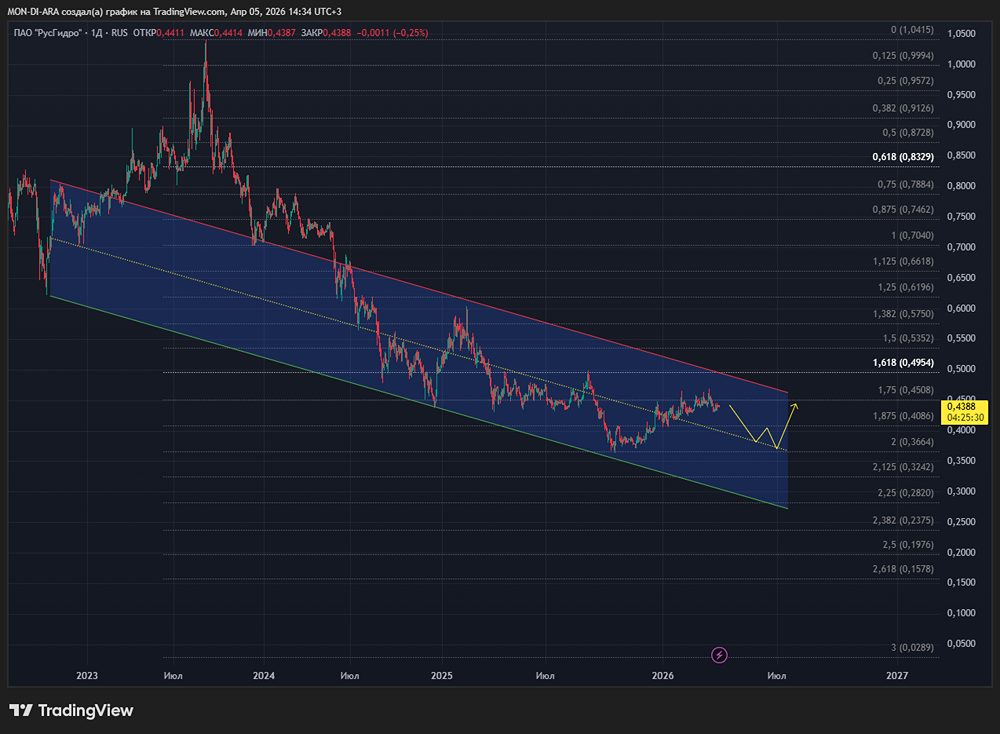This screenshot has height=734, width=1000.
Task: Click the 0,2500 price axis value
Action: coord(961,522)
